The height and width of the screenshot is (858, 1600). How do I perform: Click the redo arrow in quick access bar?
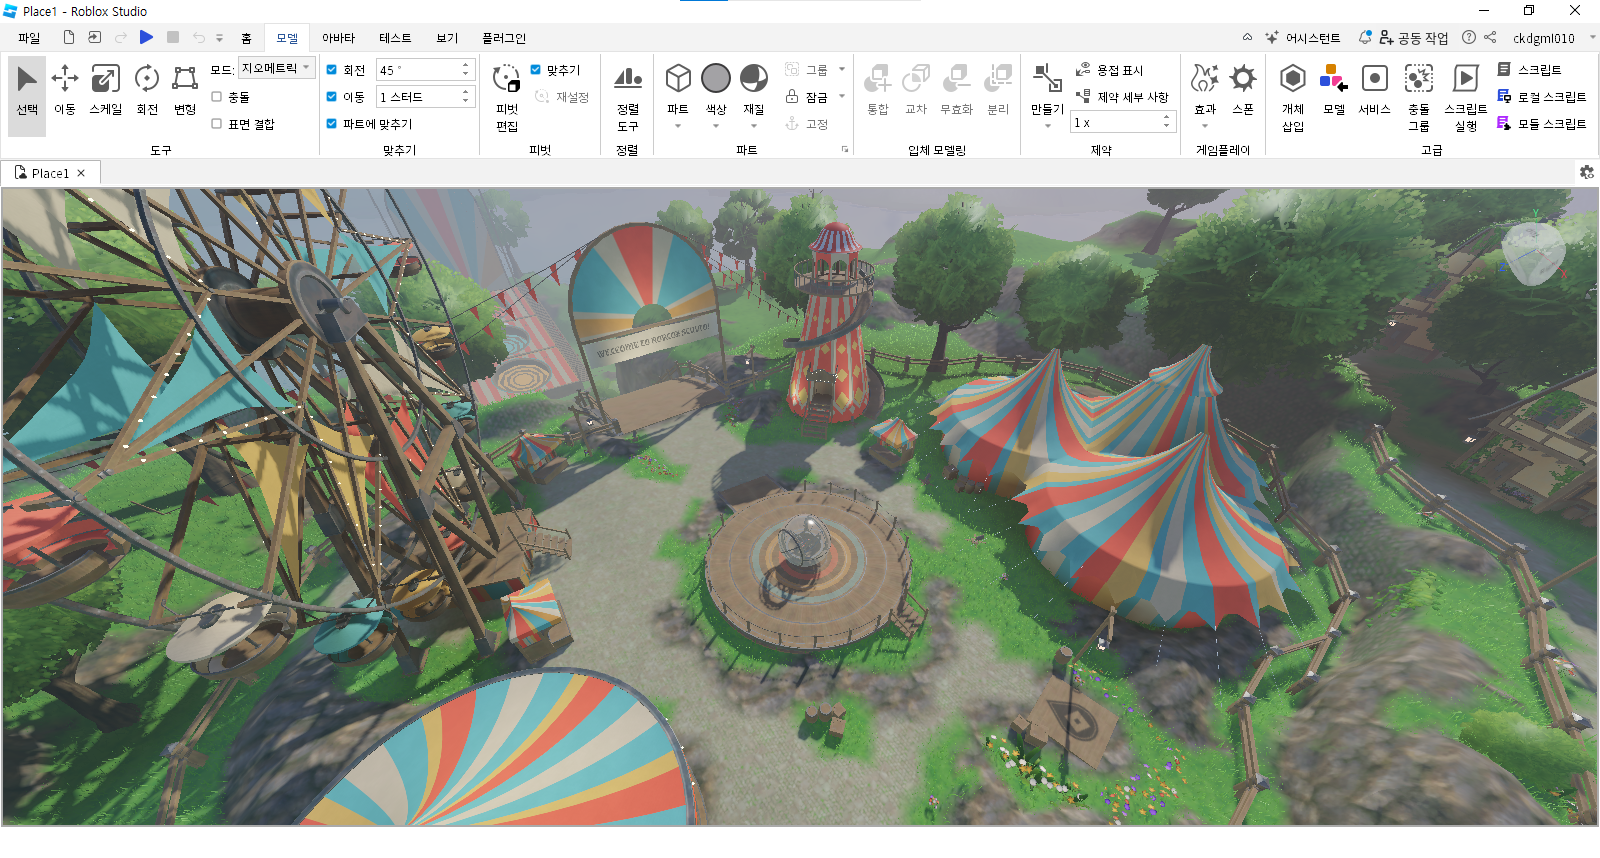121,37
